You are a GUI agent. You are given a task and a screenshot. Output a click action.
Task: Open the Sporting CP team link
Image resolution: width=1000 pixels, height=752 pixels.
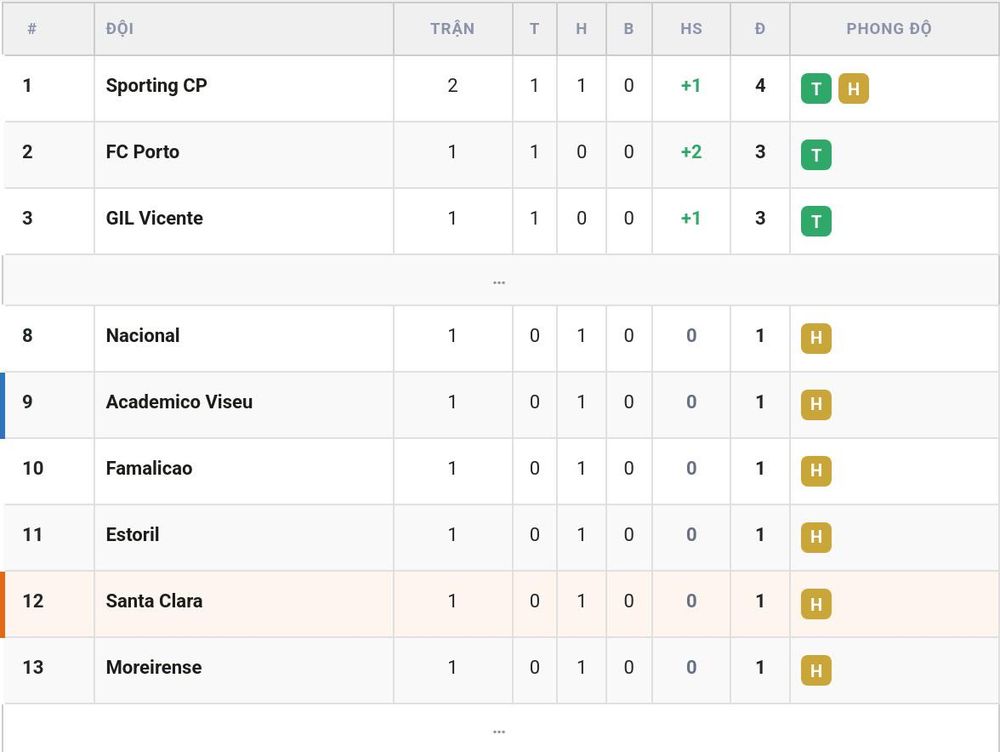point(156,85)
